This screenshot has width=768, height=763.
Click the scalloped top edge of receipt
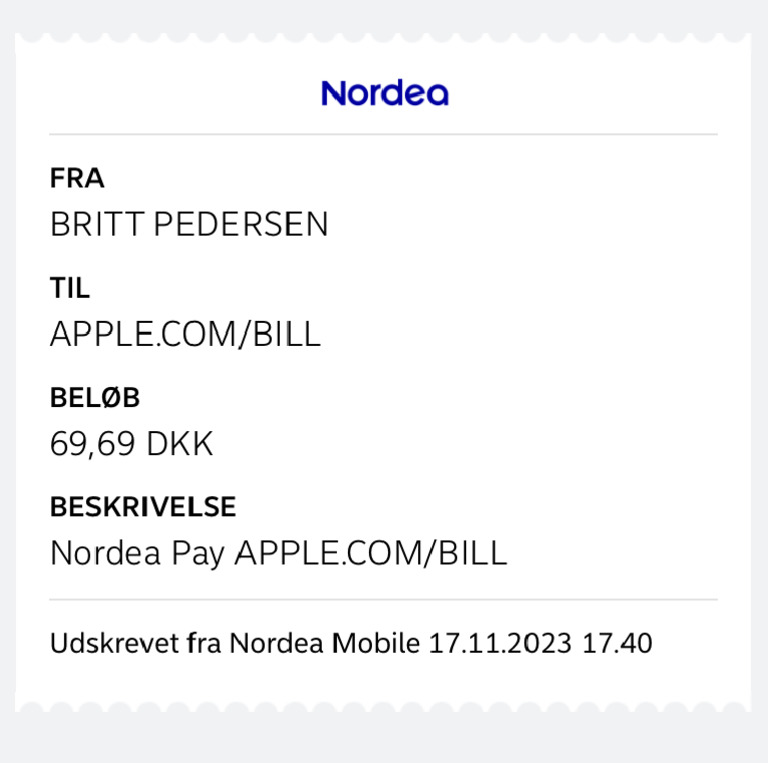point(384,38)
